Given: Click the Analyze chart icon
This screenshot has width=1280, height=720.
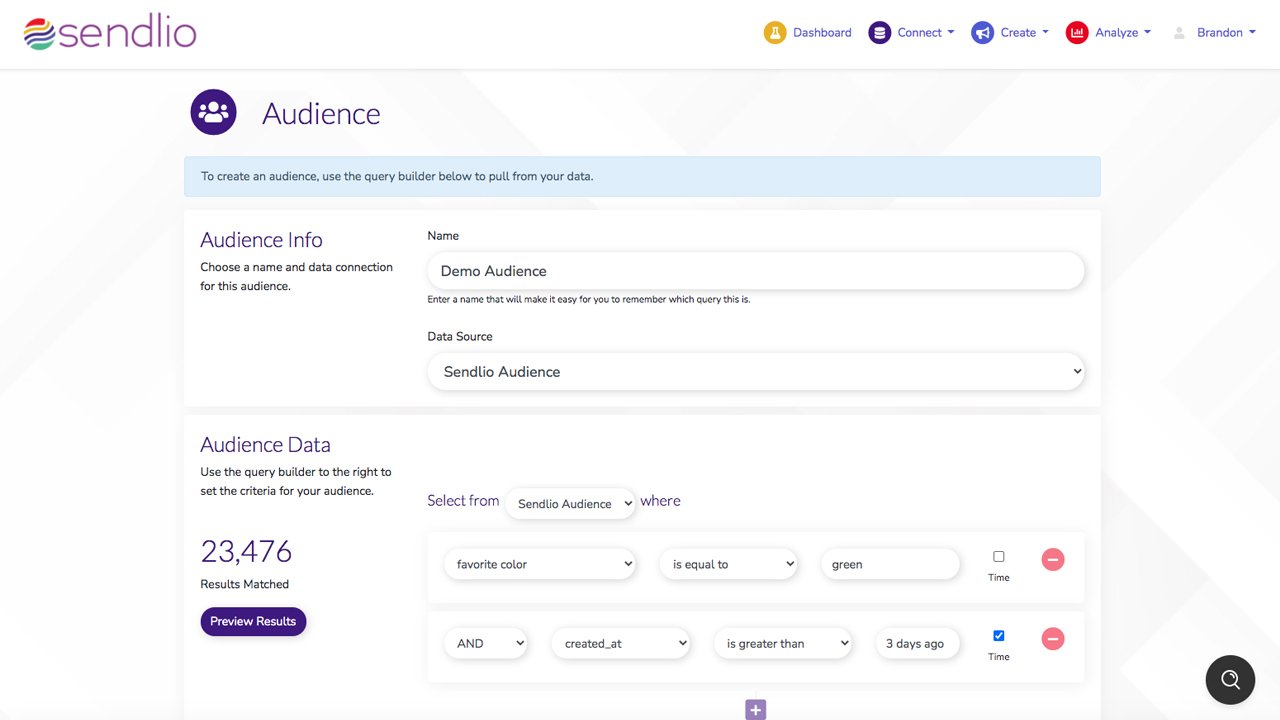Looking at the screenshot, I should 1077,33.
